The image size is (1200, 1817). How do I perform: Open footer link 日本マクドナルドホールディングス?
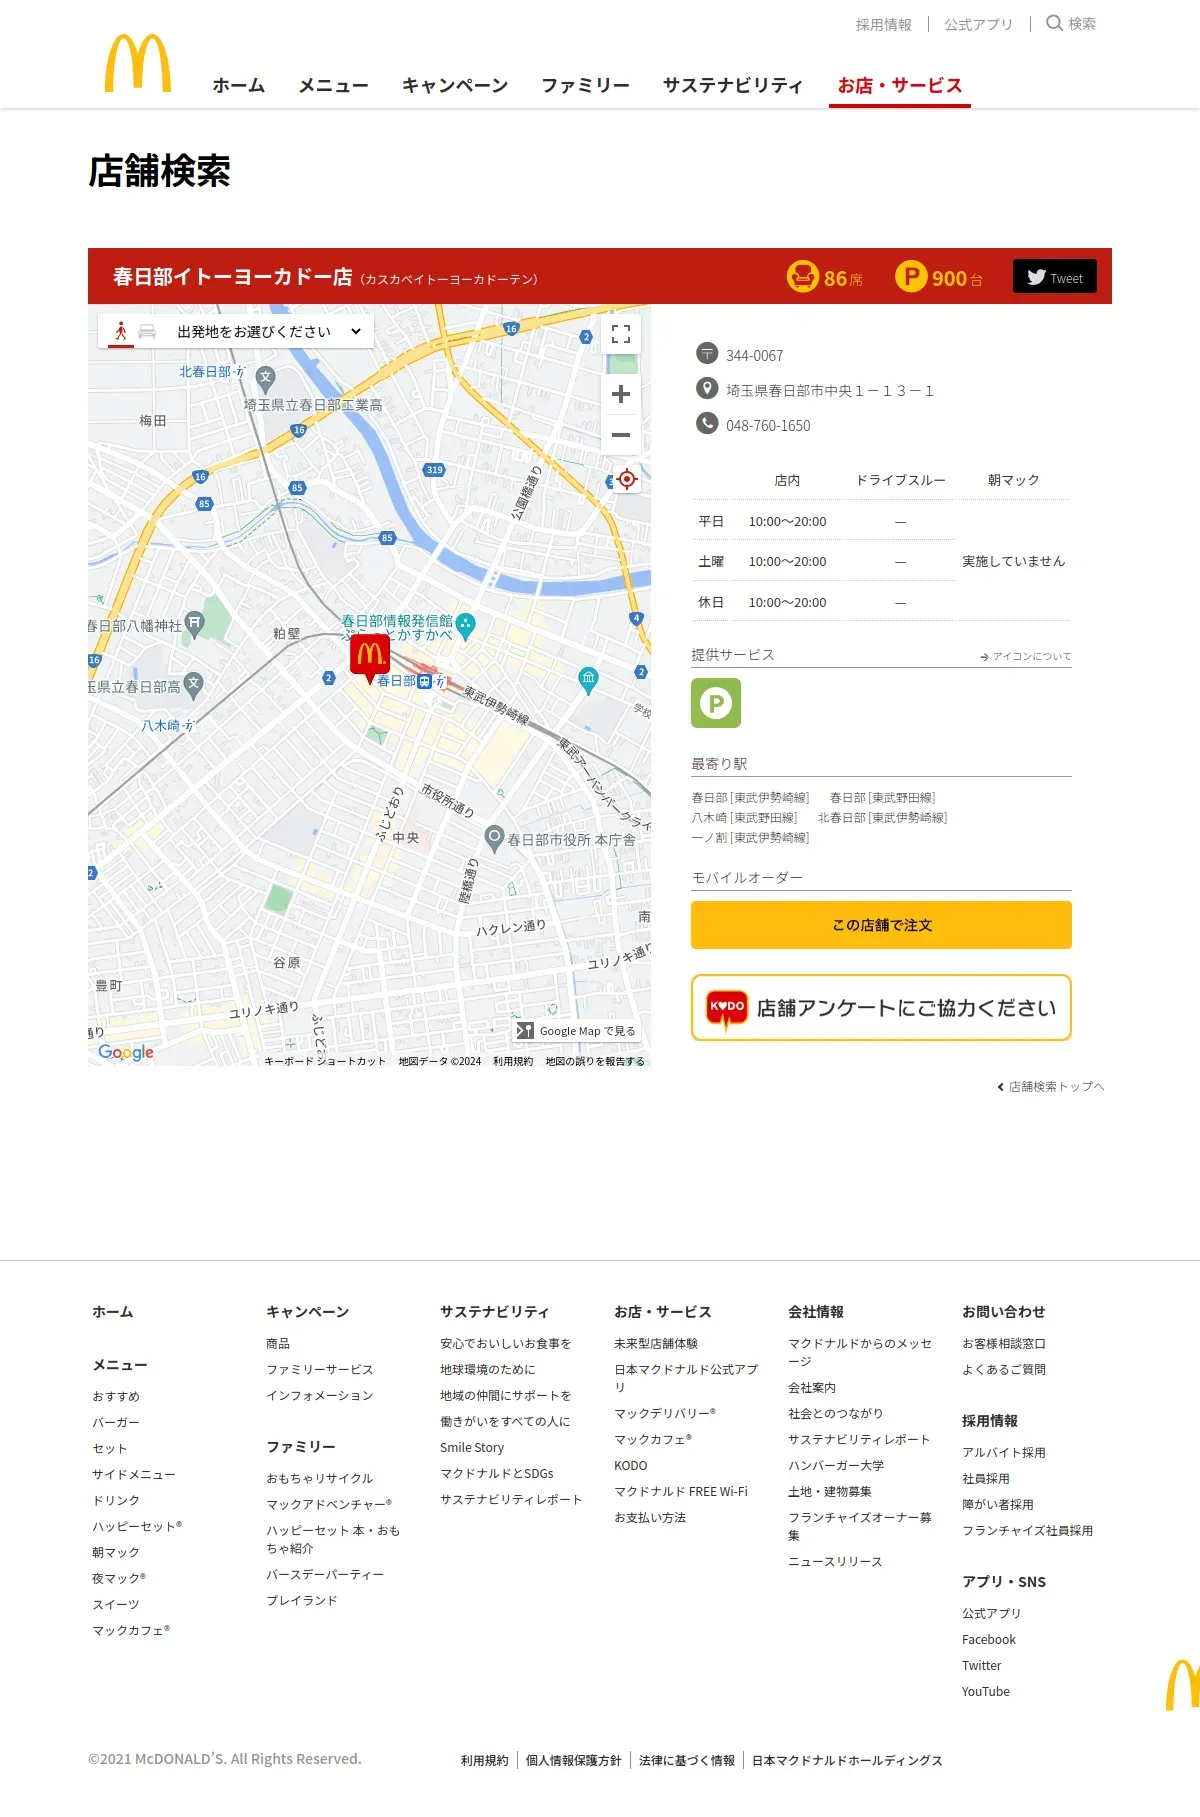[x=847, y=1760]
